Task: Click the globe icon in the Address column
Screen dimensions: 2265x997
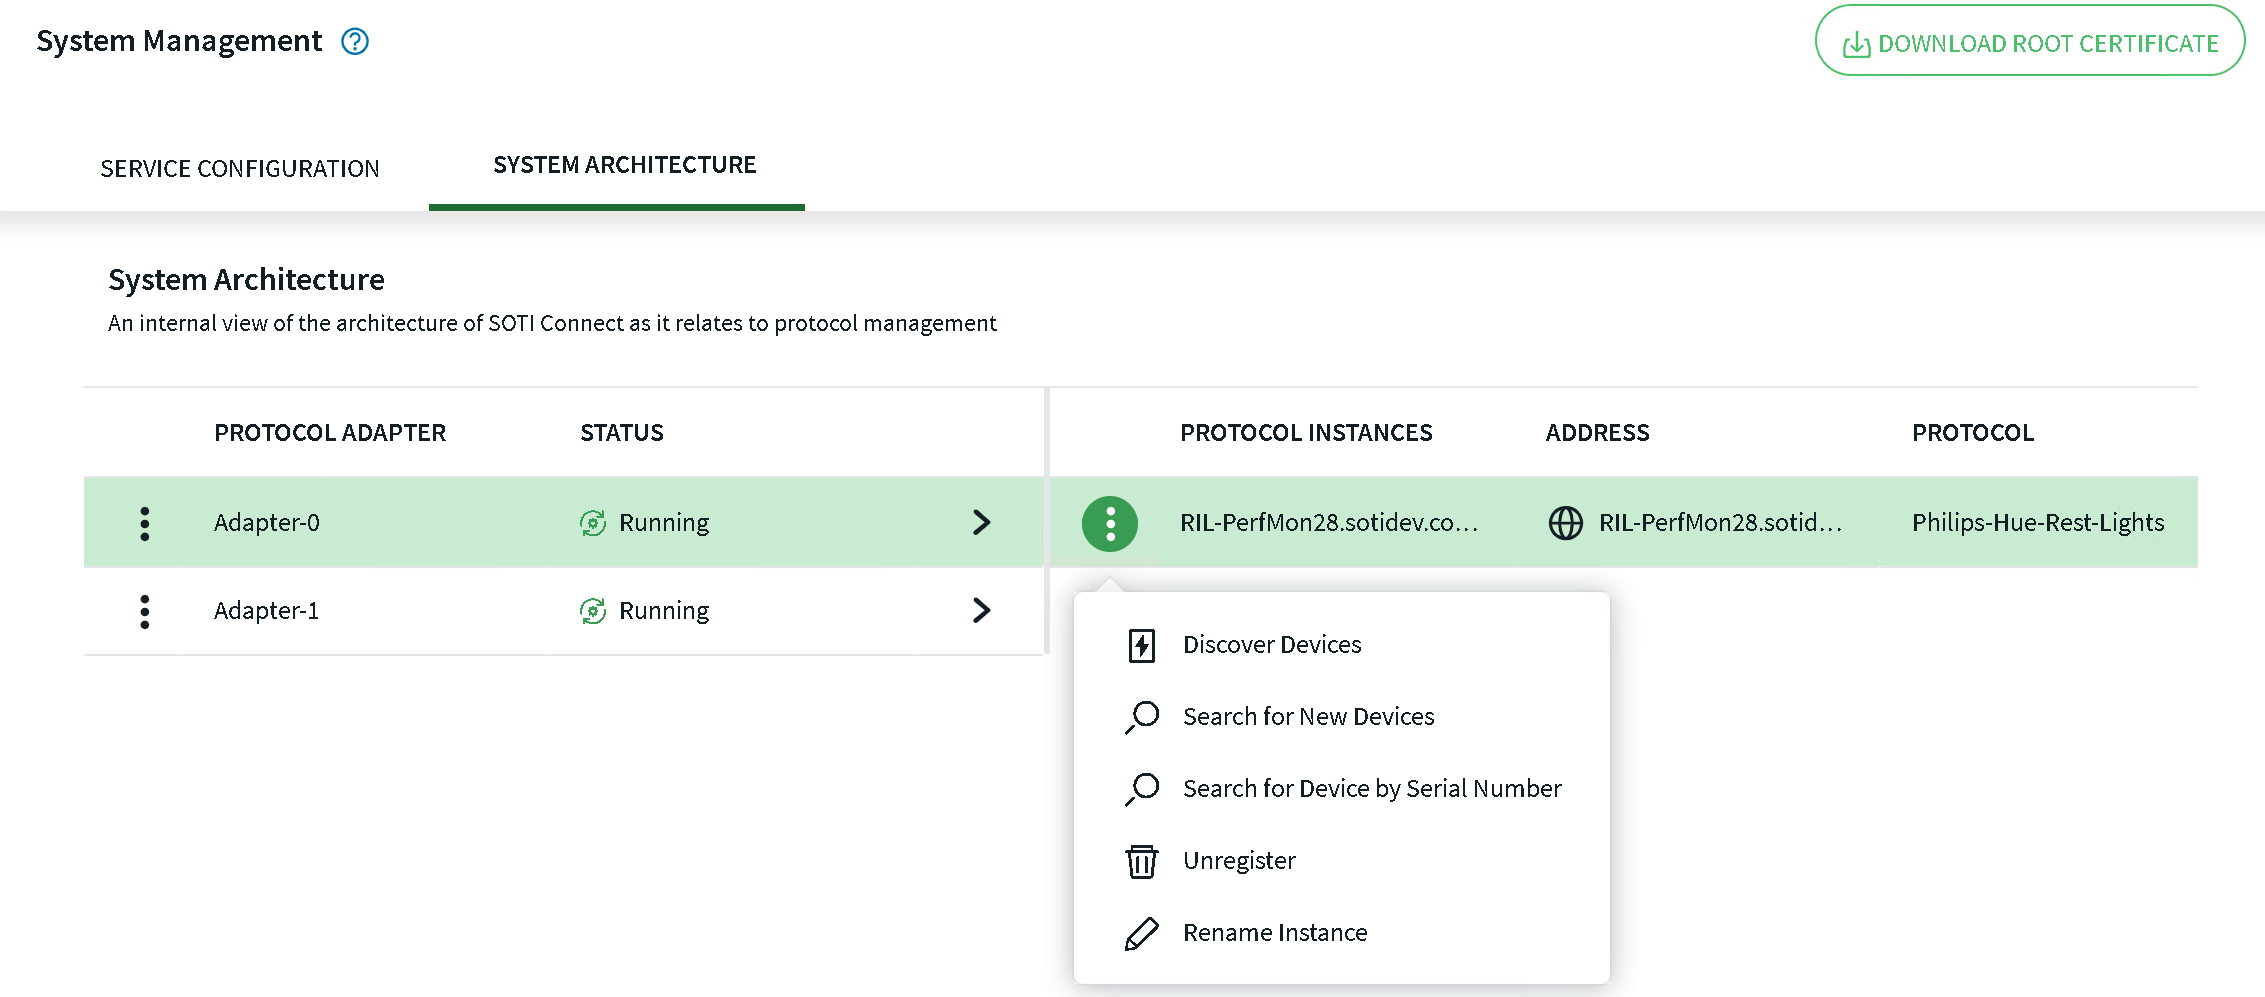Action: 1566,523
